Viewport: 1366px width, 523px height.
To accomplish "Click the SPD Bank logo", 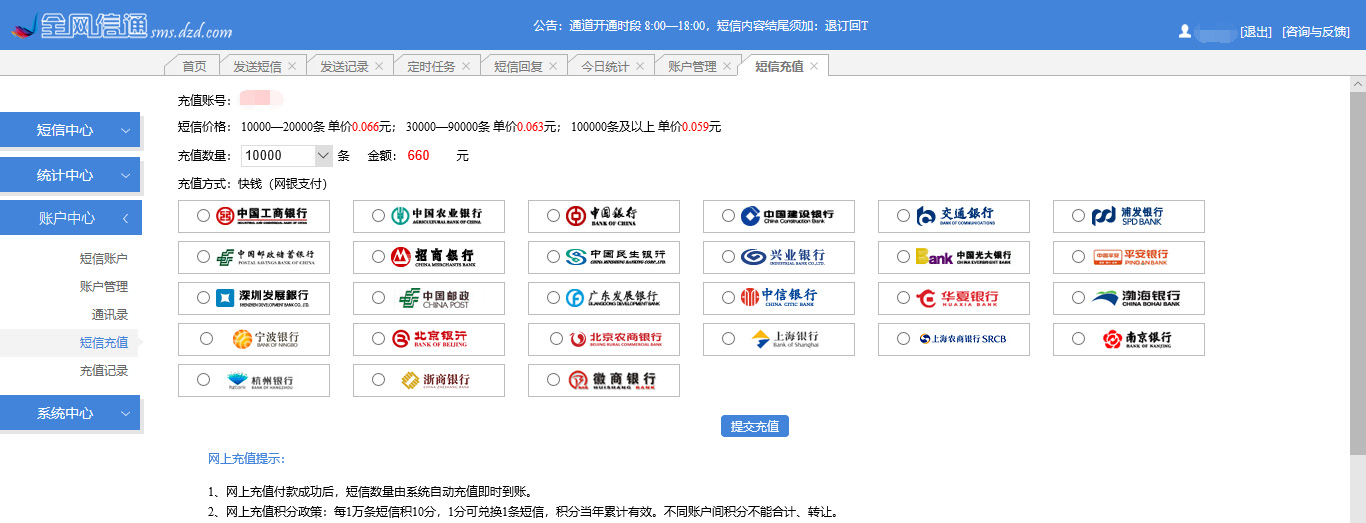I will click(1127, 215).
